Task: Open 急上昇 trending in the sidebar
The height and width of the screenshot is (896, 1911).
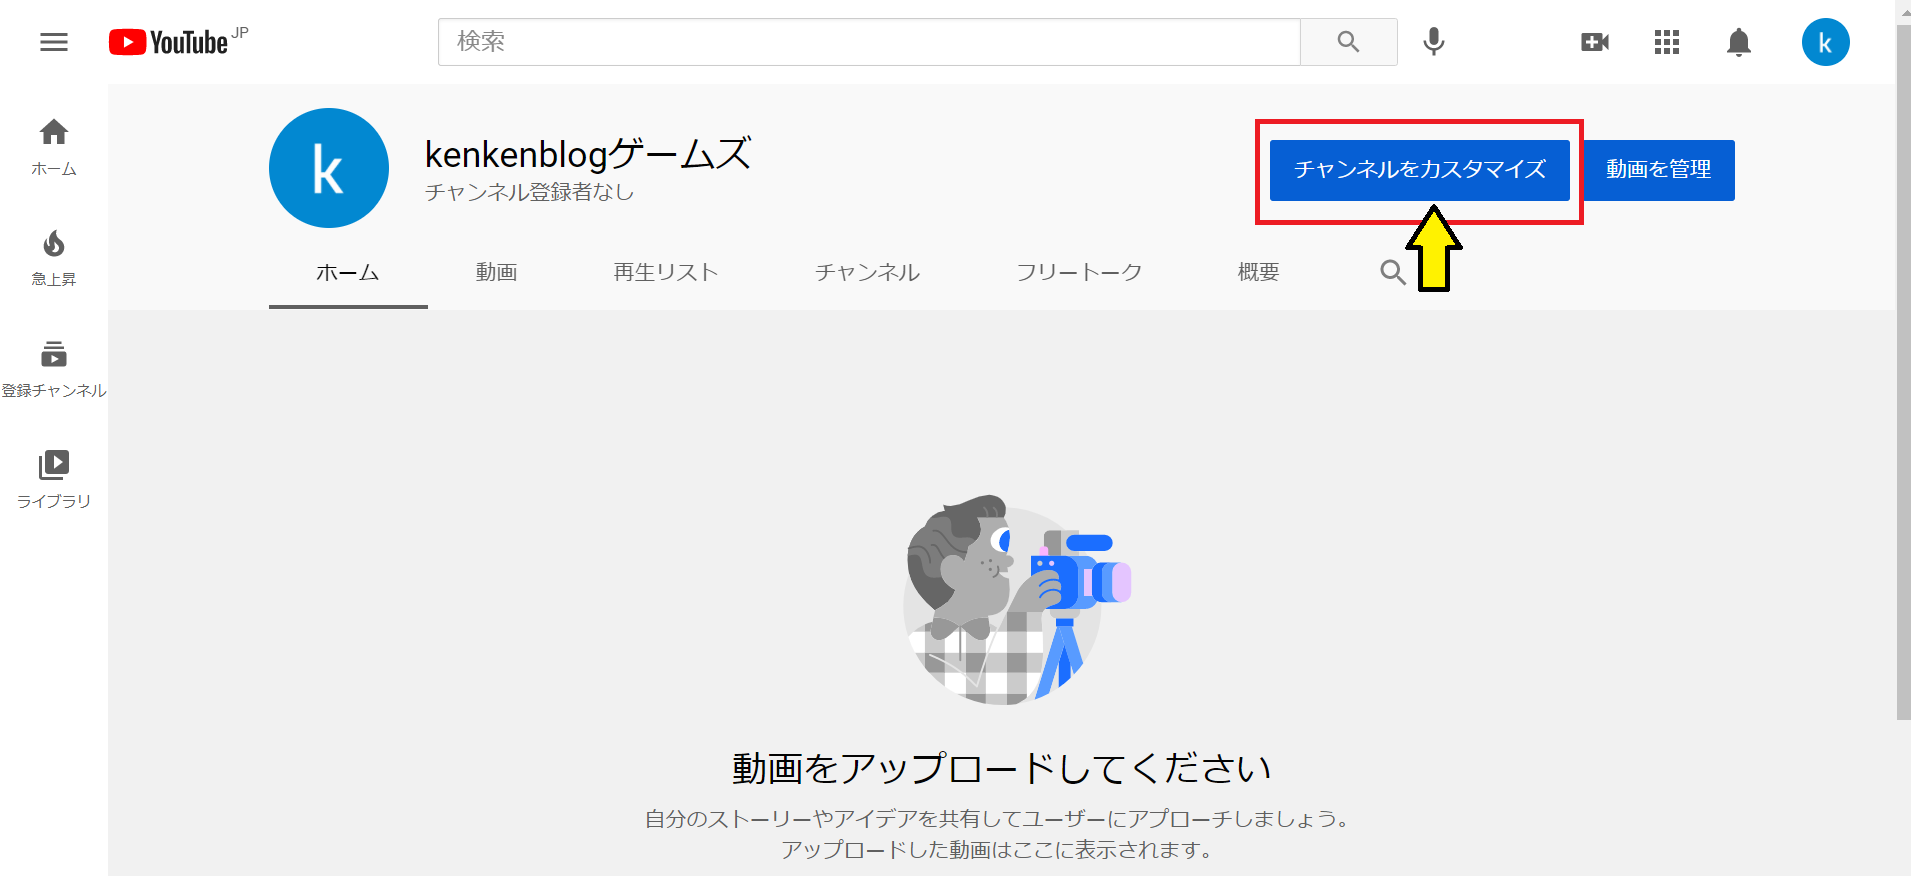Action: coord(54,258)
